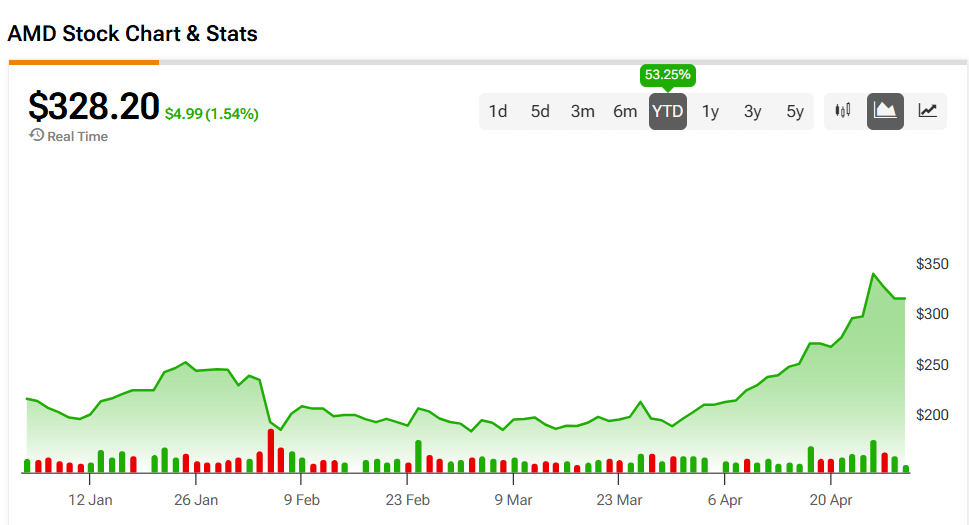This screenshot has height=525, width=969.
Task: View the 3y price range
Action: (752, 111)
